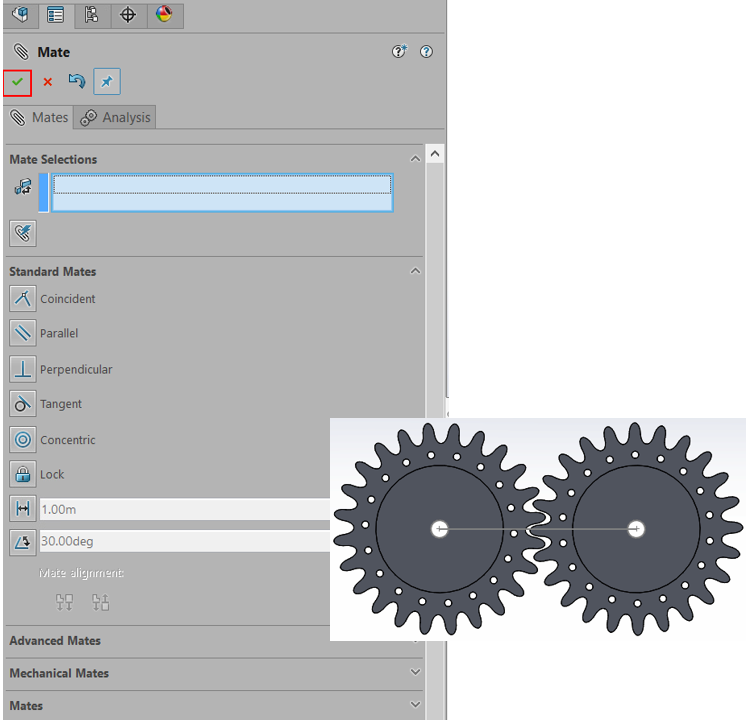Confirm the mate with green checkmark

[17, 82]
